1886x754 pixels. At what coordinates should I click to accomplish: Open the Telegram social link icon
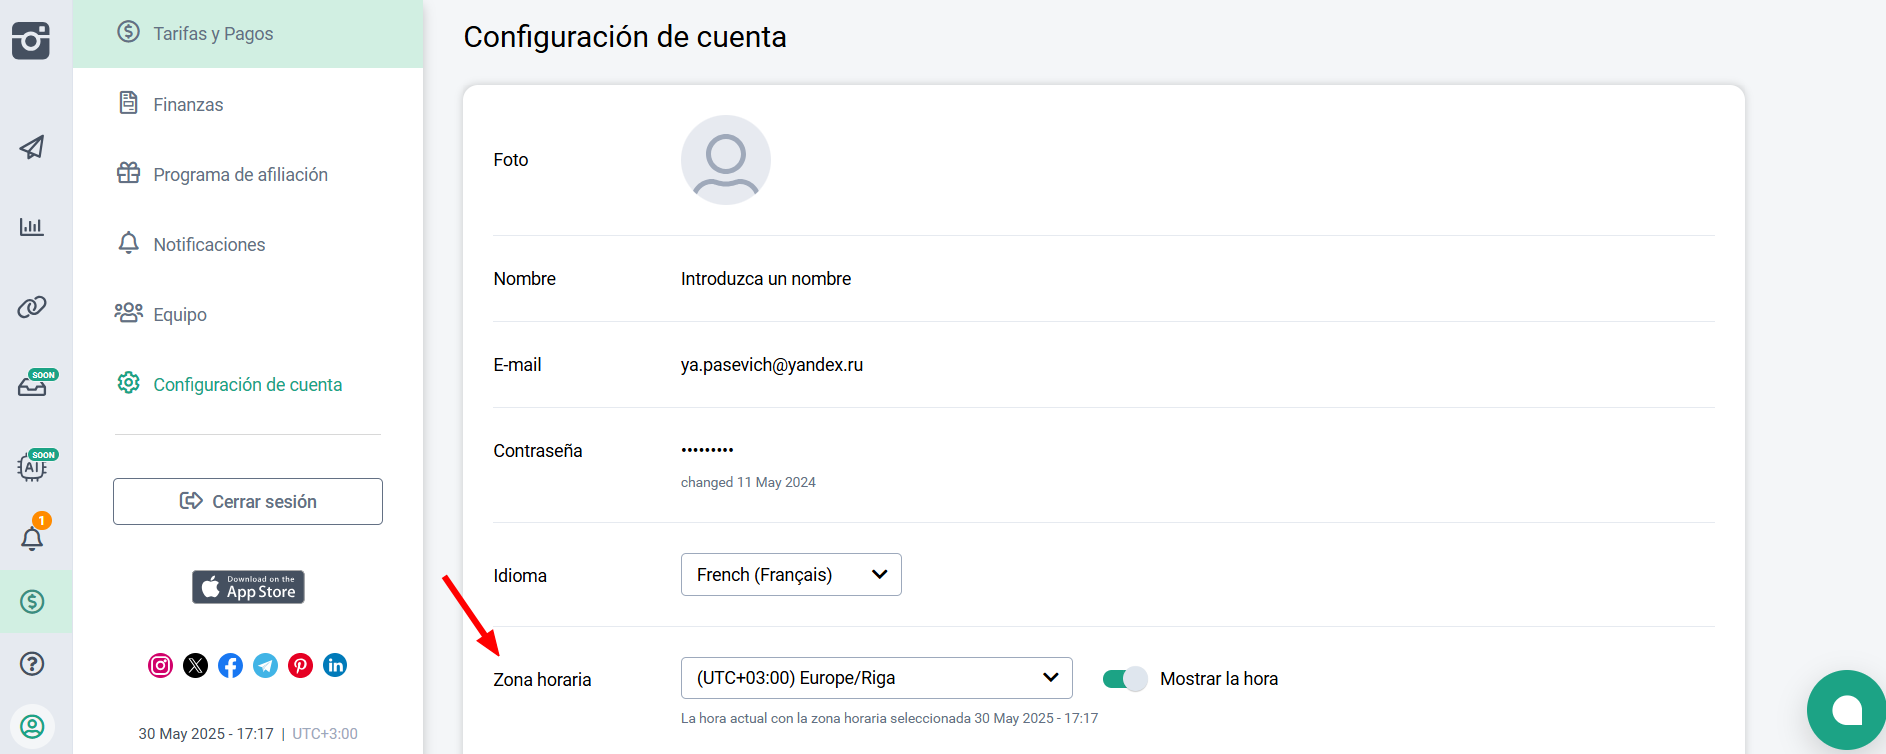(265, 666)
